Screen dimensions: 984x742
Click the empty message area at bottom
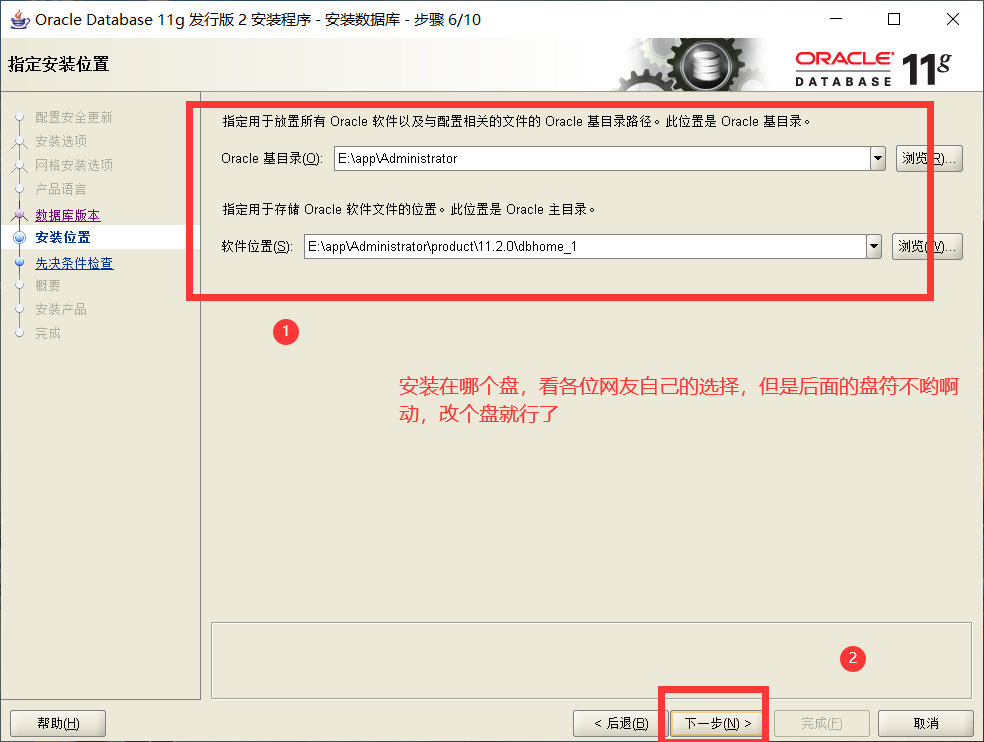tap(591, 660)
